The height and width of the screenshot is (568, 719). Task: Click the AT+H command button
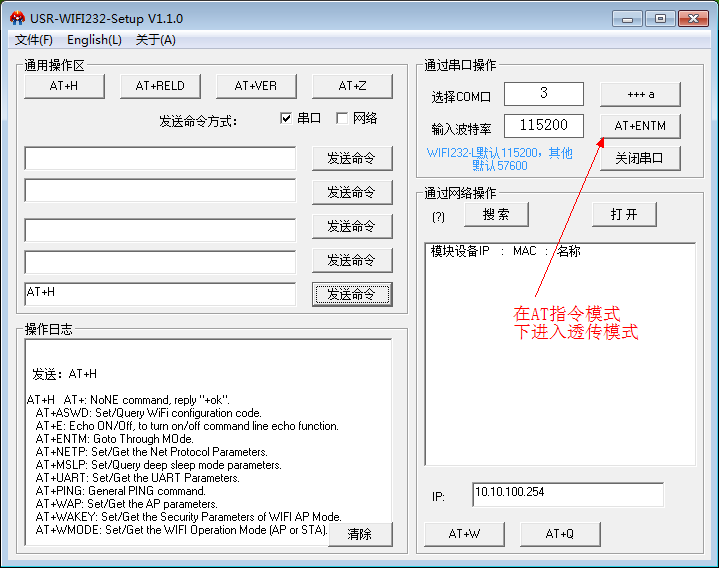tap(64, 86)
